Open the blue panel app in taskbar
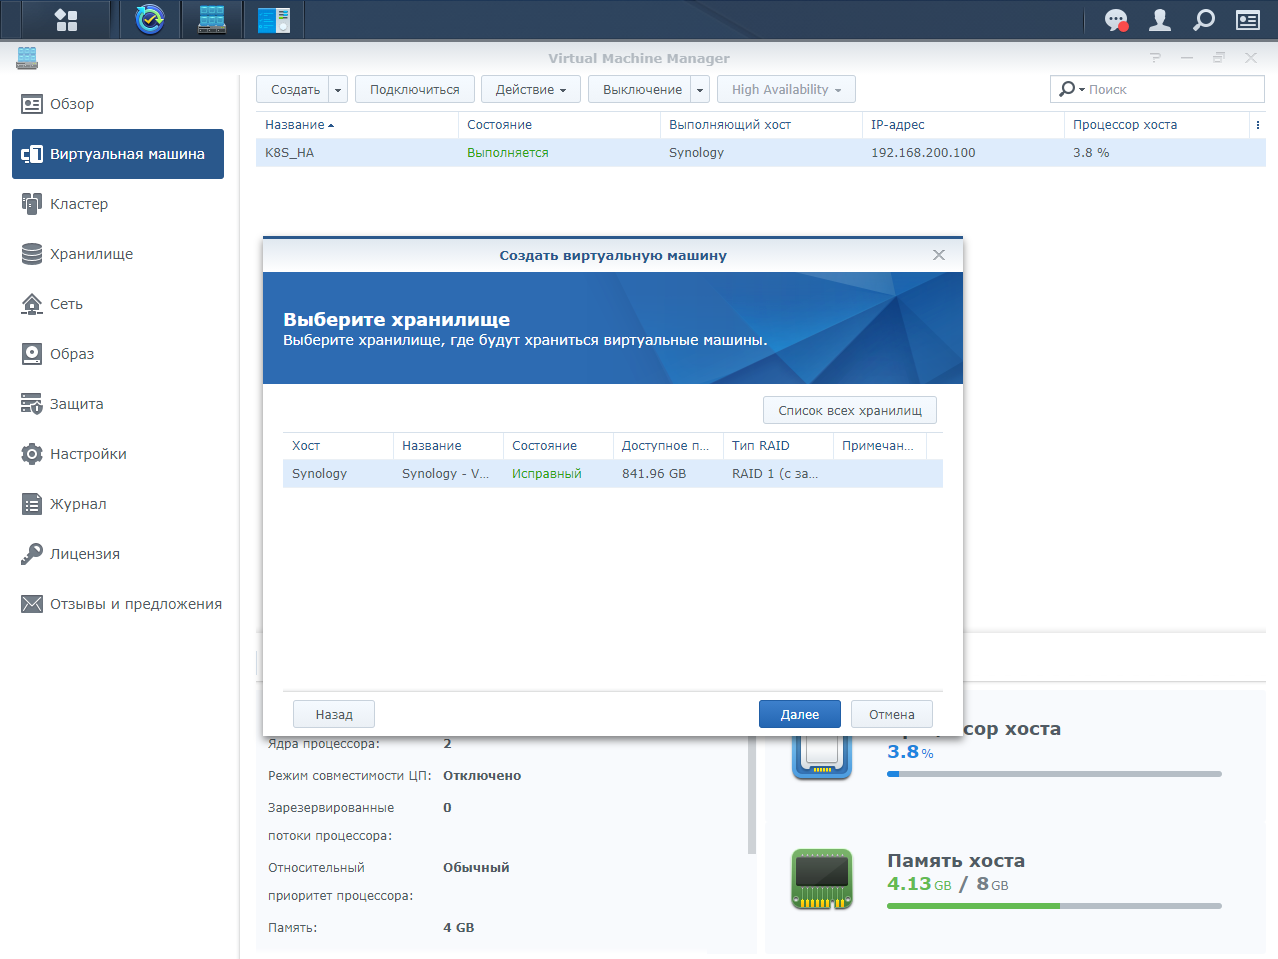The width and height of the screenshot is (1278, 959). tap(273, 19)
